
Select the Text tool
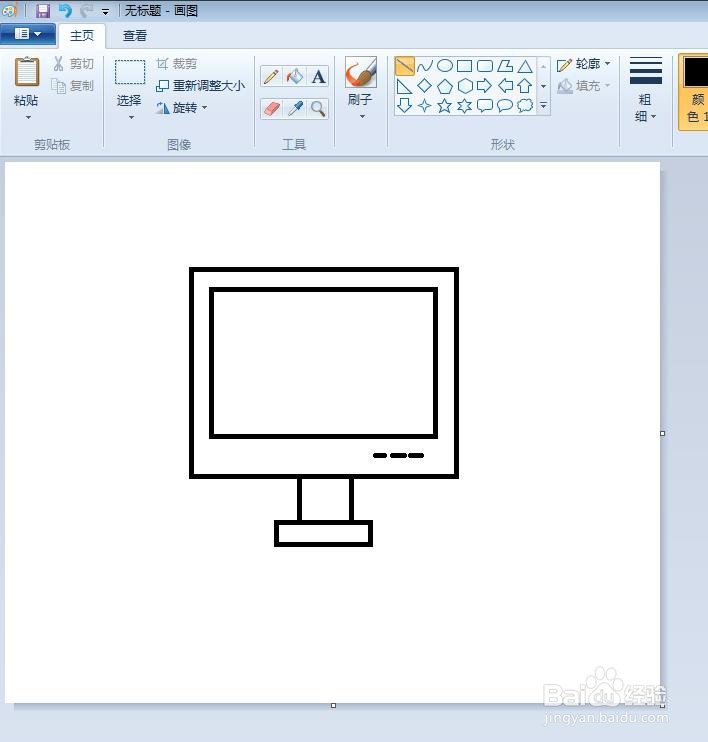pyautogui.click(x=318, y=76)
